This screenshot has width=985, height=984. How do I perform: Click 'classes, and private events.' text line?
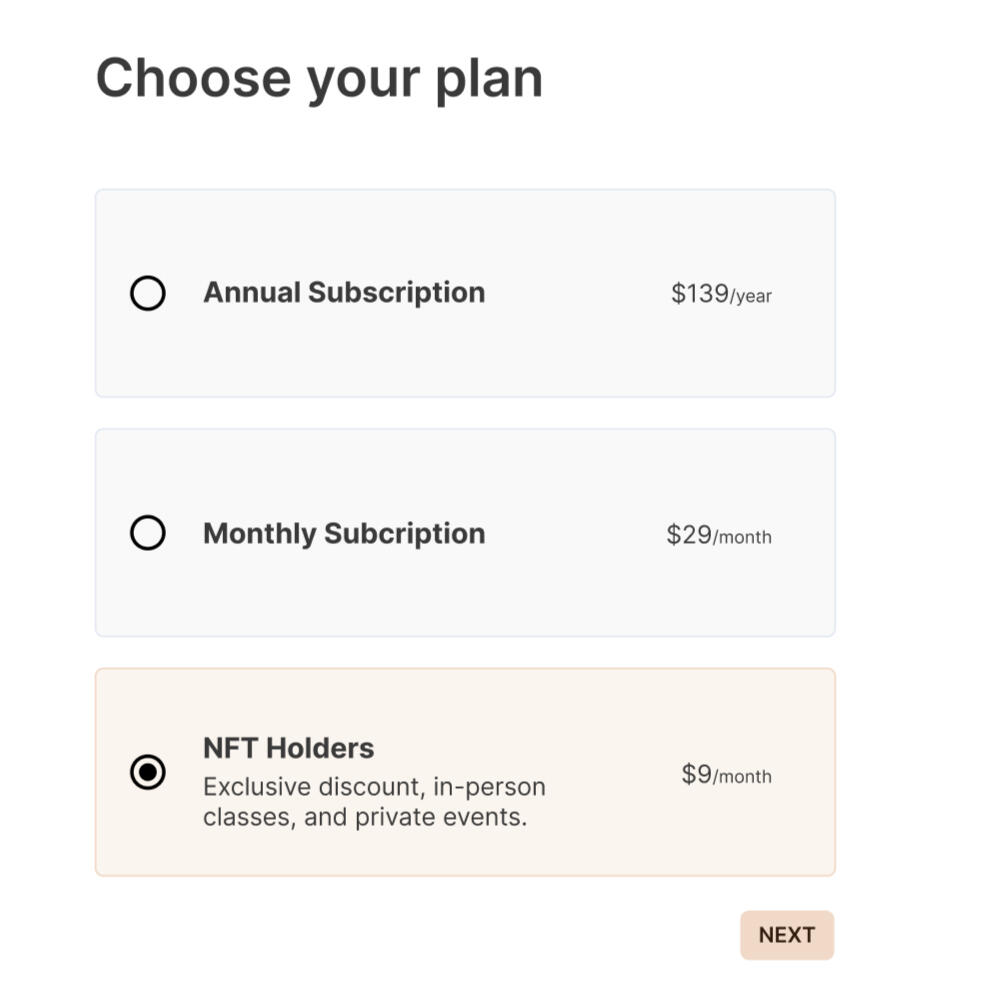[364, 817]
